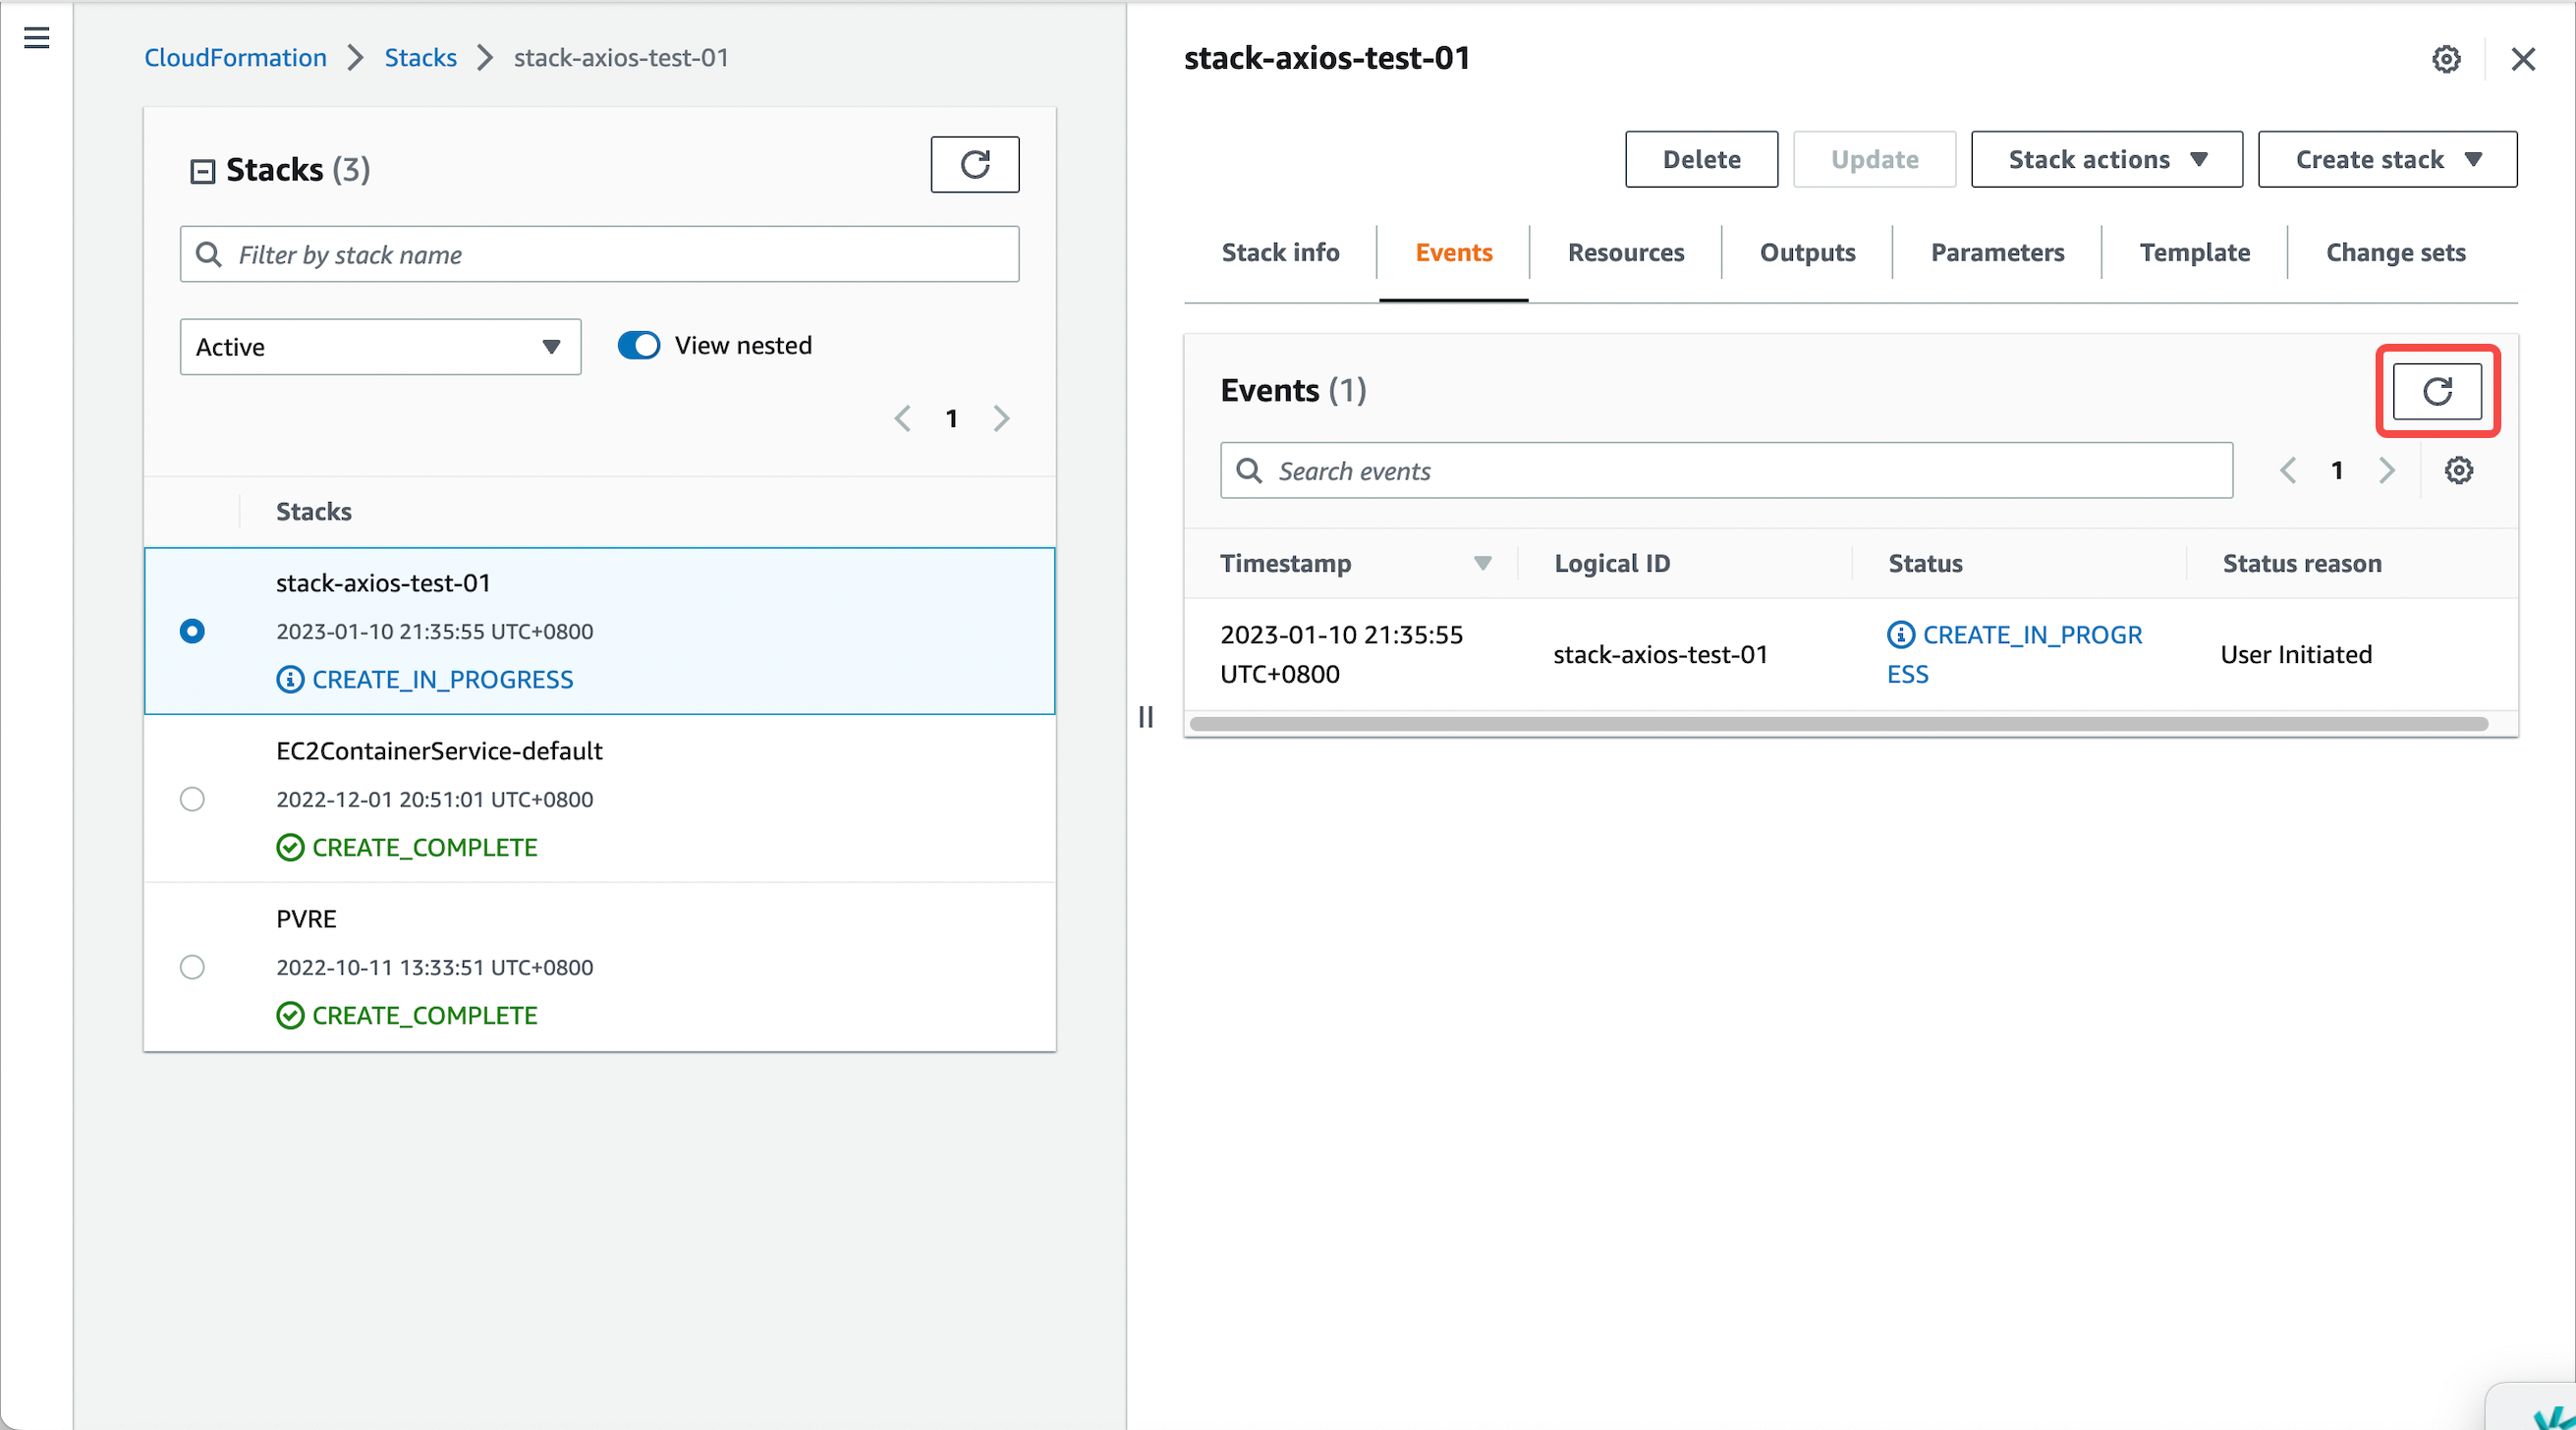Click the 2022-10-11 13:33:51 UTC+0800 timestamp
The height and width of the screenshot is (1430, 2576).
pyautogui.click(x=434, y=968)
